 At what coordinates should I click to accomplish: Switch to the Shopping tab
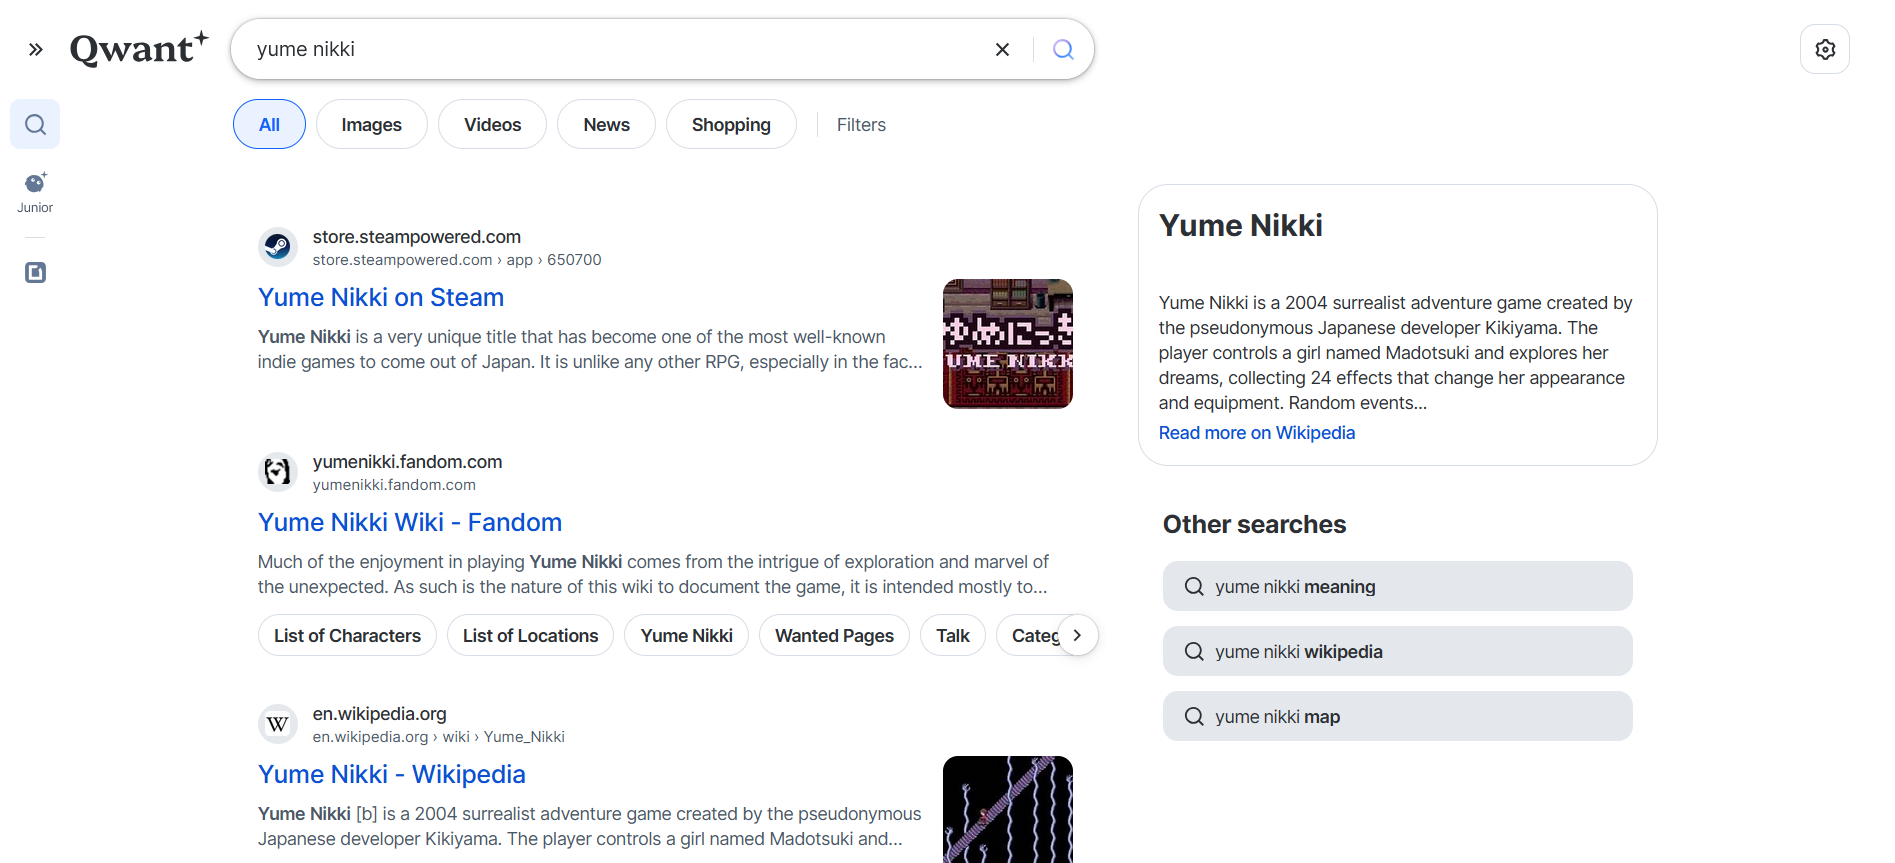(x=731, y=124)
